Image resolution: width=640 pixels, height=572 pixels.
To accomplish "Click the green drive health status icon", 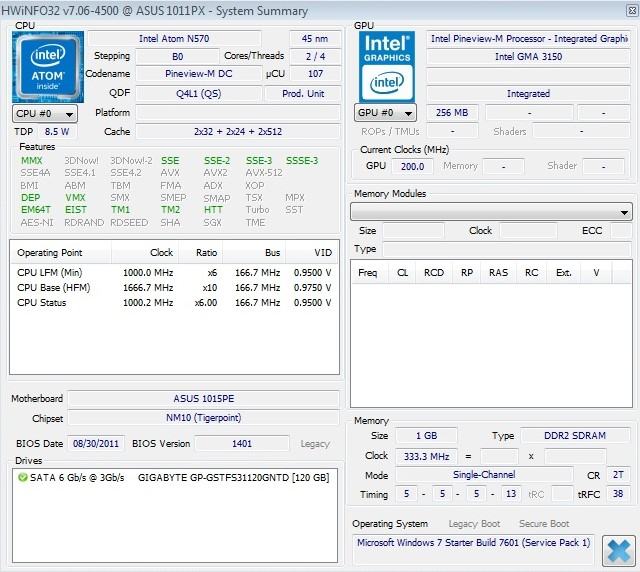I will pyautogui.click(x=23, y=477).
